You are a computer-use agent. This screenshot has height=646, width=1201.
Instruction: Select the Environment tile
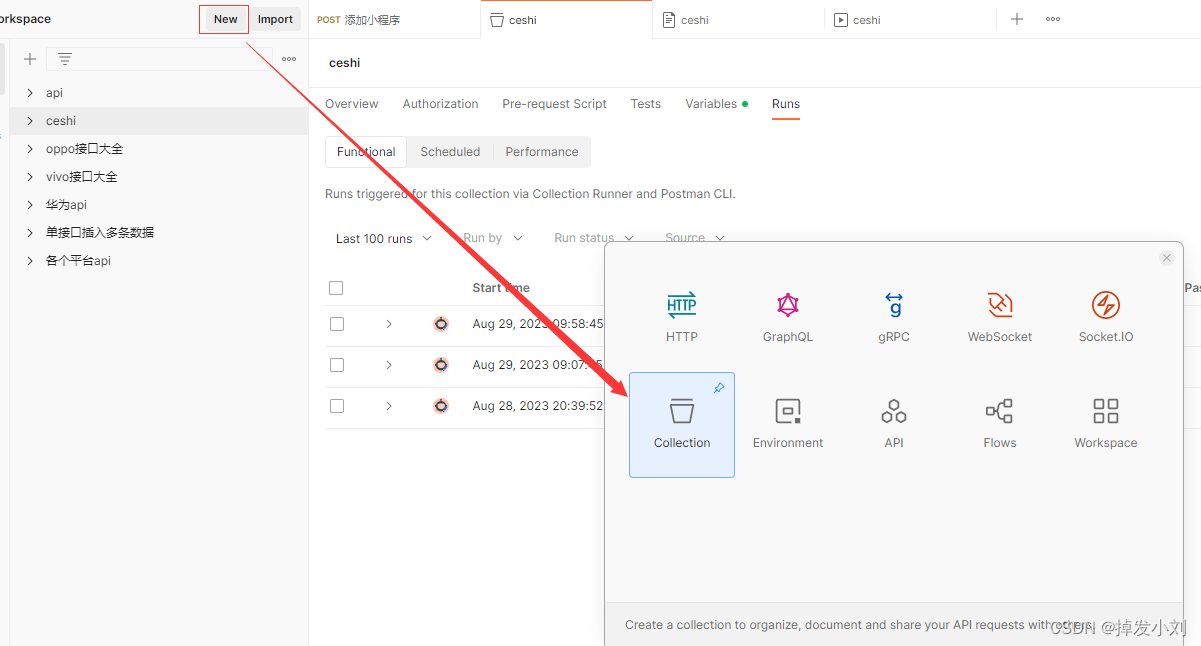pos(788,425)
